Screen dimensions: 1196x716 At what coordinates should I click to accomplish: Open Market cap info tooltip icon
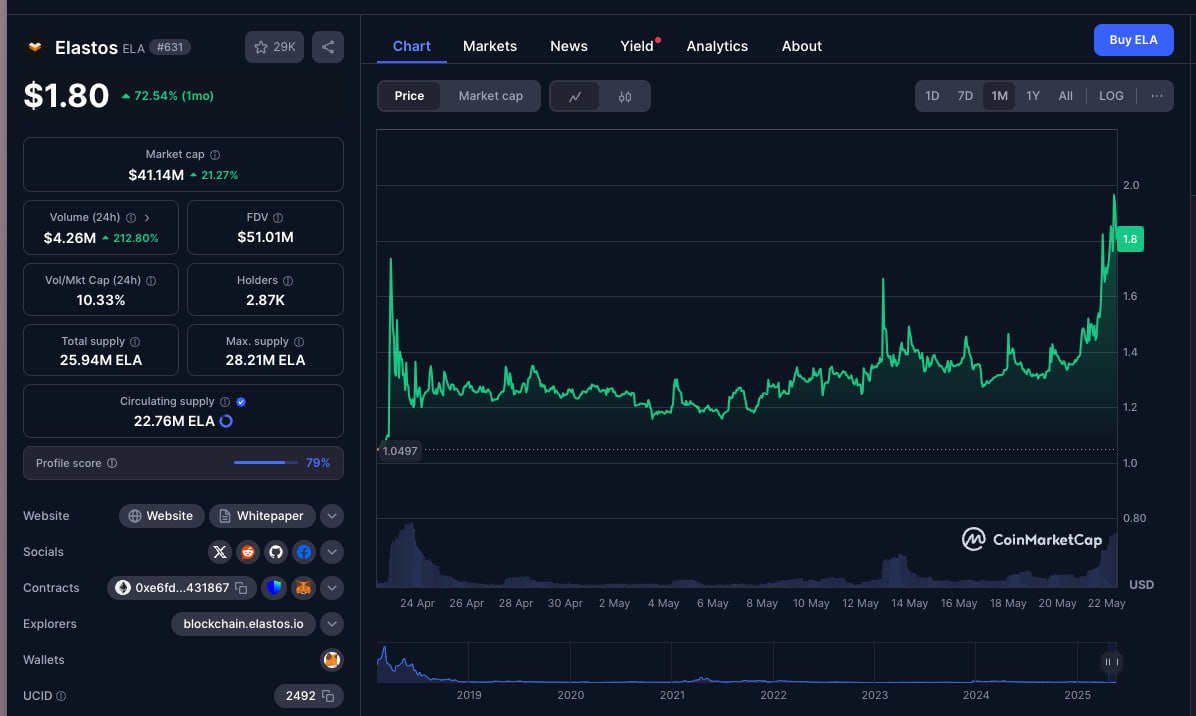215,155
